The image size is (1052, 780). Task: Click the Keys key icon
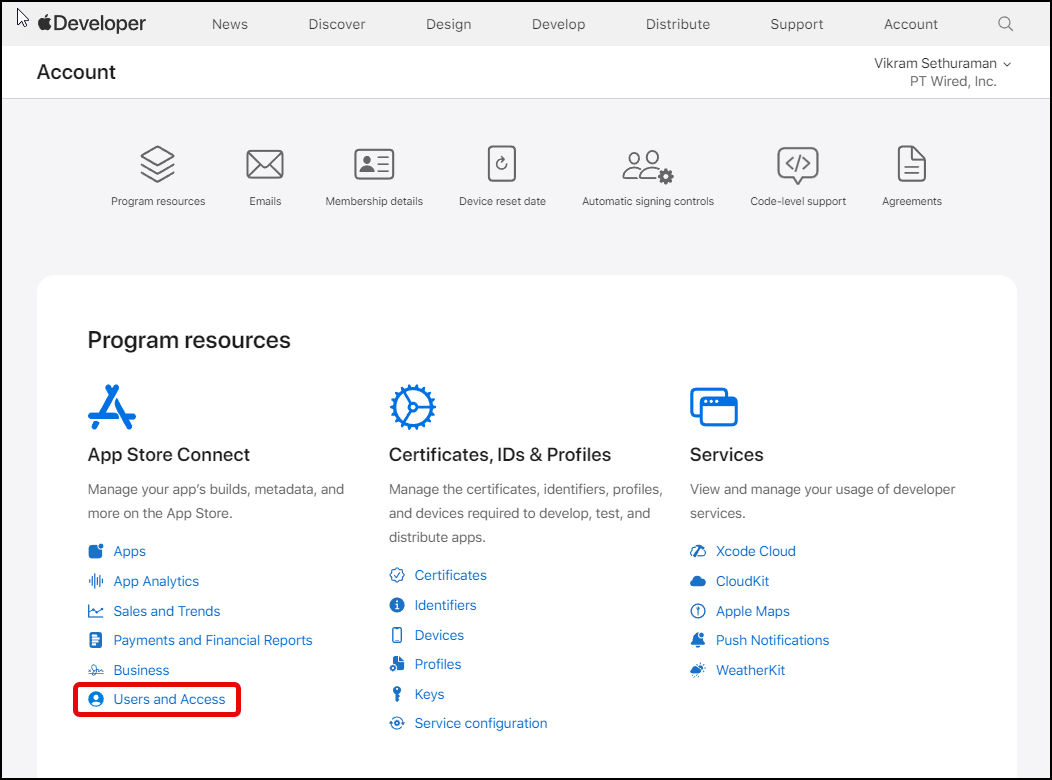click(x=397, y=693)
